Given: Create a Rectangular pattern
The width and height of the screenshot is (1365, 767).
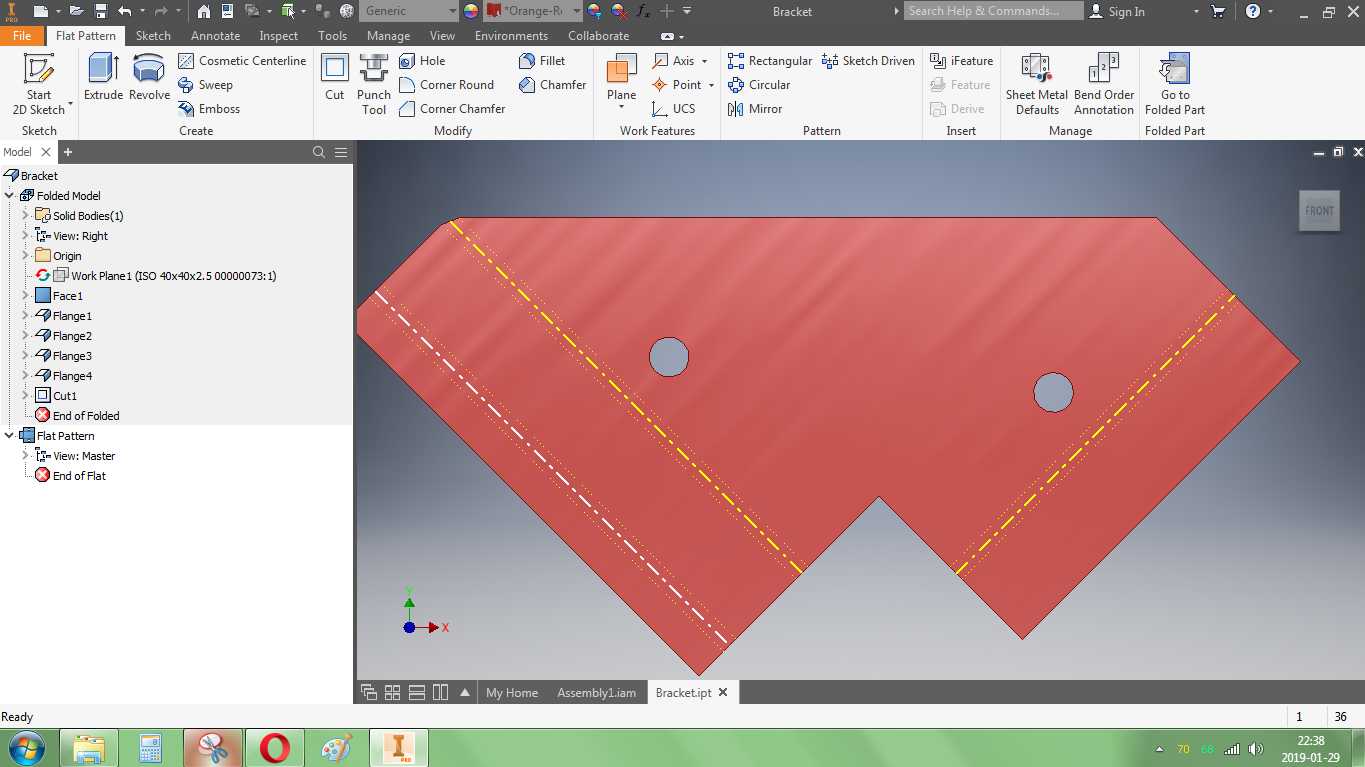Looking at the screenshot, I should pos(770,61).
